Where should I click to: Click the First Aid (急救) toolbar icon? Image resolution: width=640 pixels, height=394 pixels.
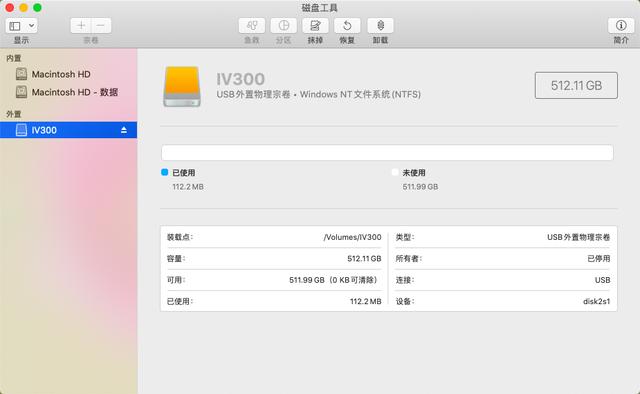252,26
